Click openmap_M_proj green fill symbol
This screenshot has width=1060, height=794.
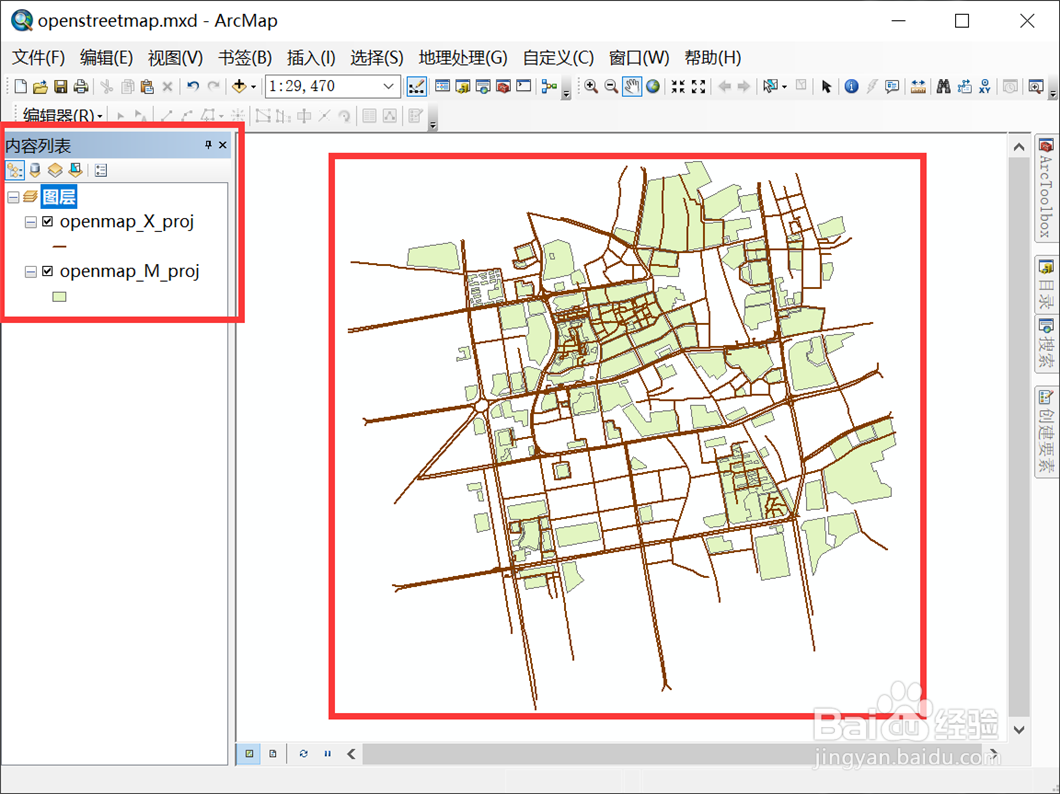click(x=59, y=297)
